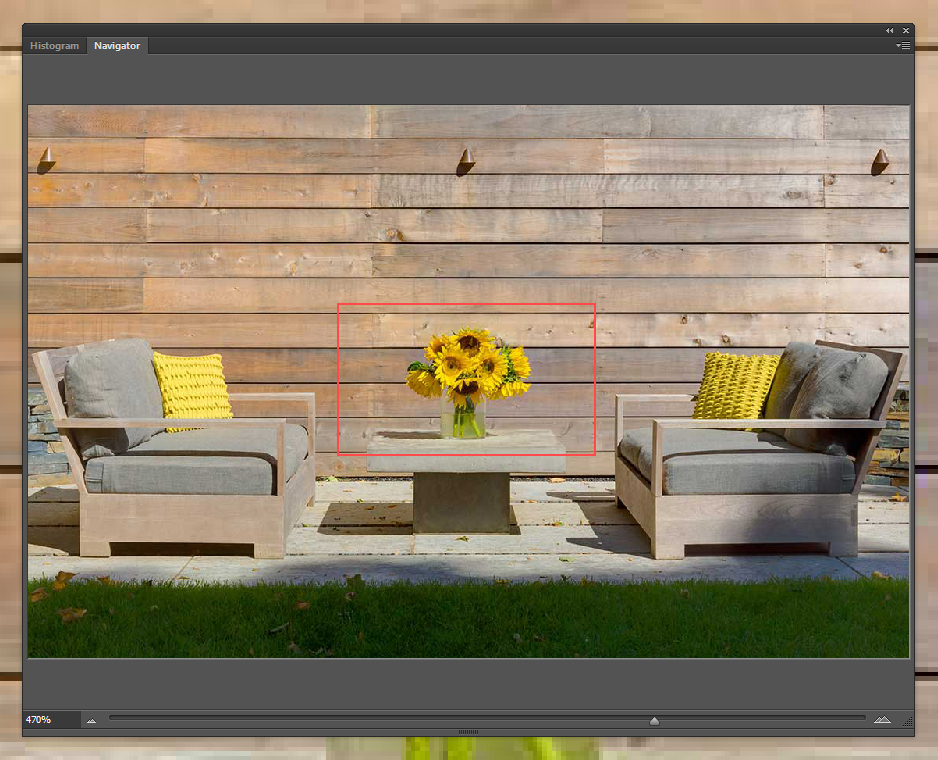Close the Navigator panel
Screen dimensions: 938x760
pyautogui.click(x=906, y=31)
